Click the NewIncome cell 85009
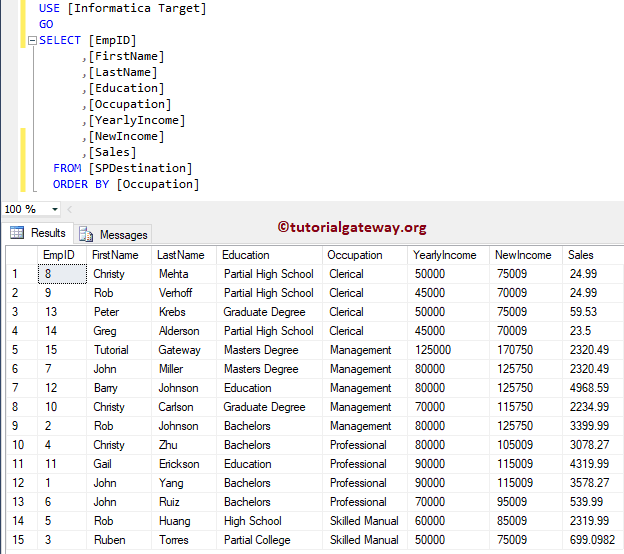 [526, 521]
